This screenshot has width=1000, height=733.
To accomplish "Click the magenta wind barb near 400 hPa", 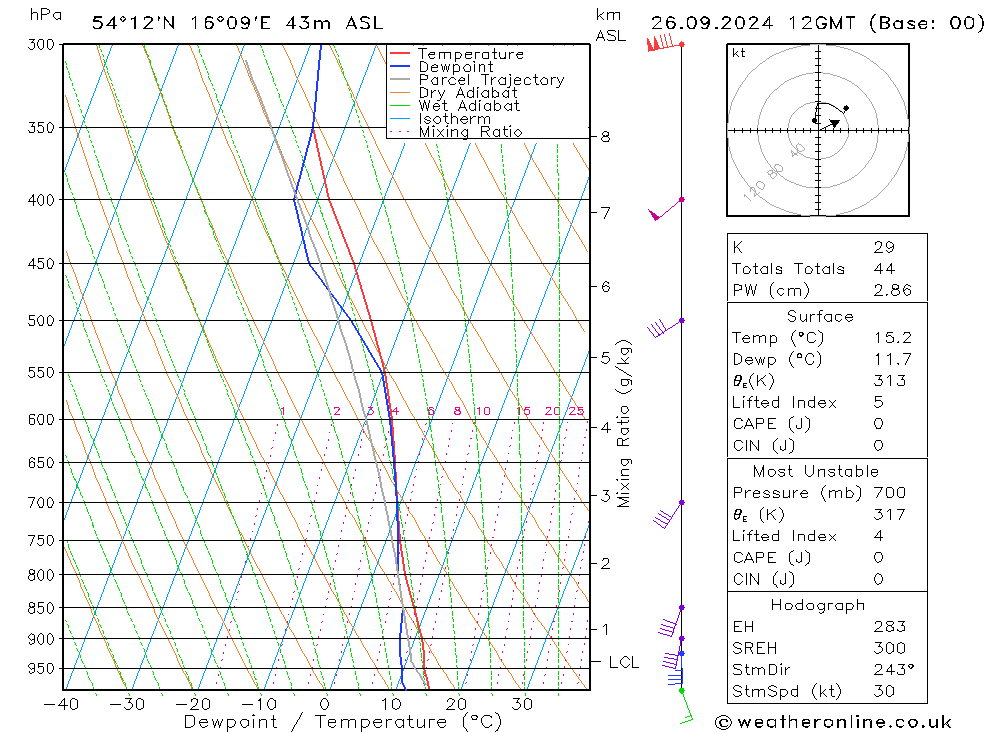I will pyautogui.click(x=665, y=209).
